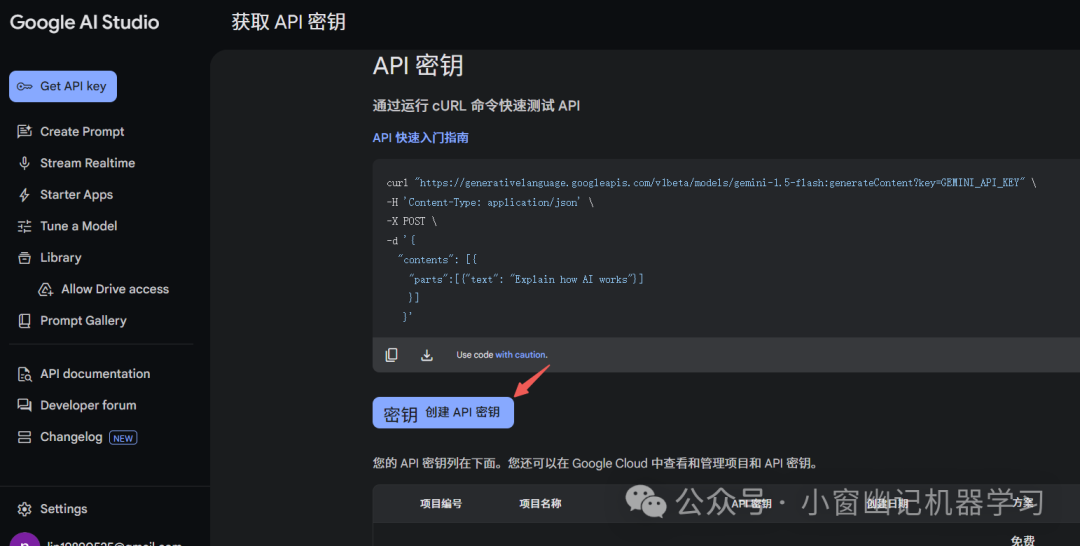
Task: Open Stream Realtime page
Action: 87,163
